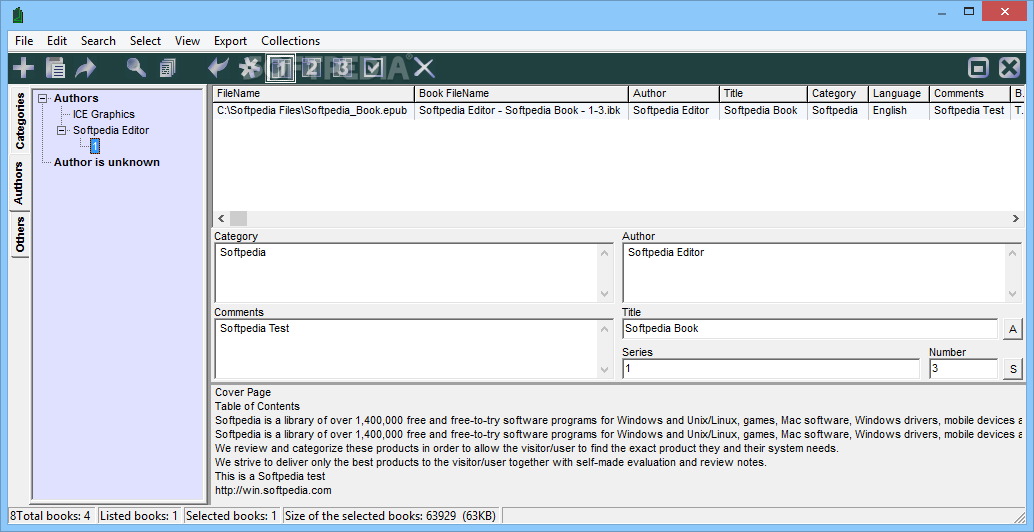Viewport: 1034px width, 532px height.
Task: Click the checkmark box toolbar icon
Action: 373,67
